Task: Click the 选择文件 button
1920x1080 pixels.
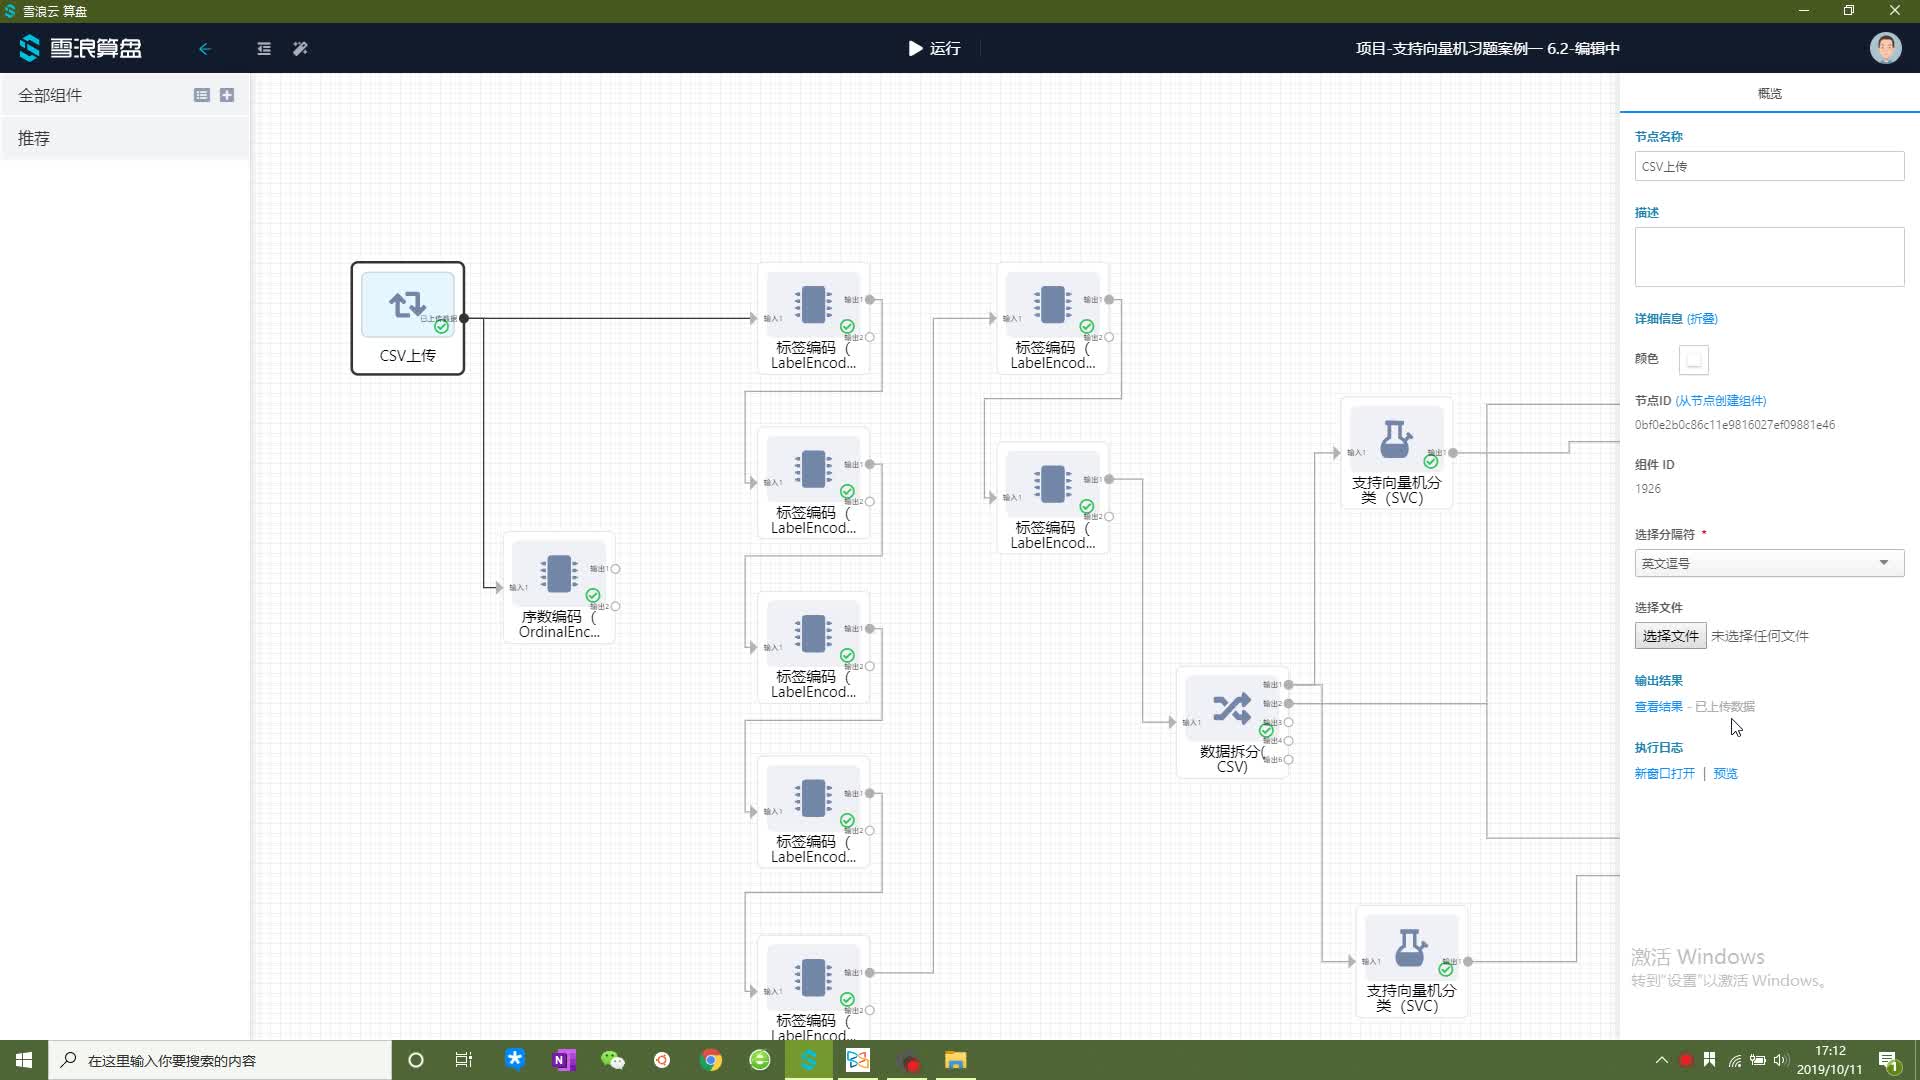Action: click(1670, 636)
